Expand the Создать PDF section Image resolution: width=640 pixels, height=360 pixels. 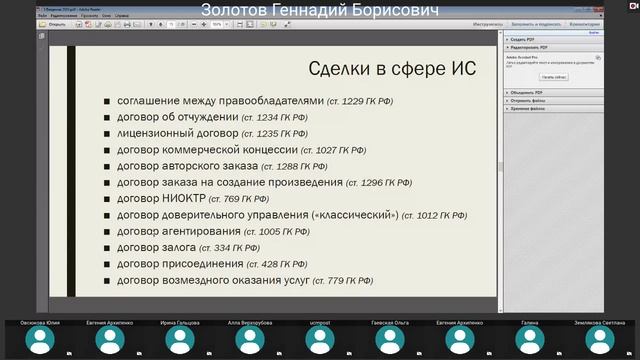(x=553, y=40)
